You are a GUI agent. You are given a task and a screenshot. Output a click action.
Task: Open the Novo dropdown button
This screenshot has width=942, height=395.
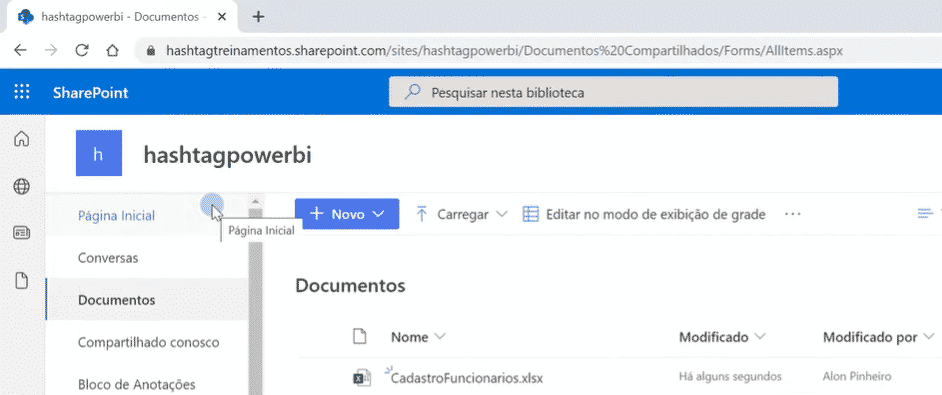tap(347, 214)
